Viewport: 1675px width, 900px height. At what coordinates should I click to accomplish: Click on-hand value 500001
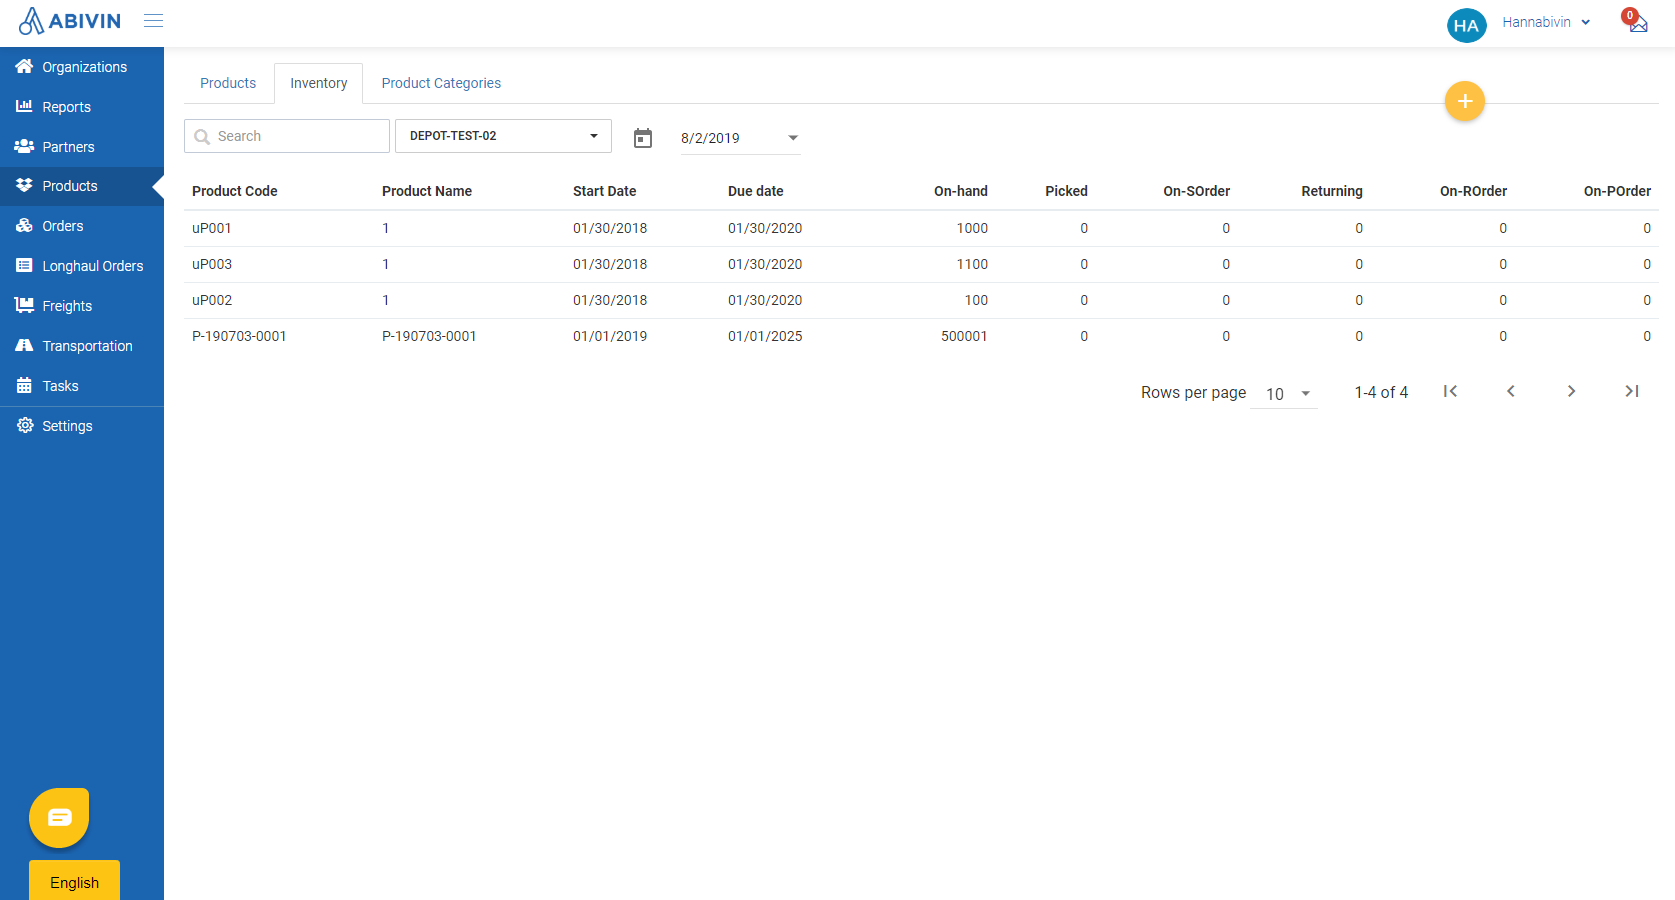click(964, 336)
